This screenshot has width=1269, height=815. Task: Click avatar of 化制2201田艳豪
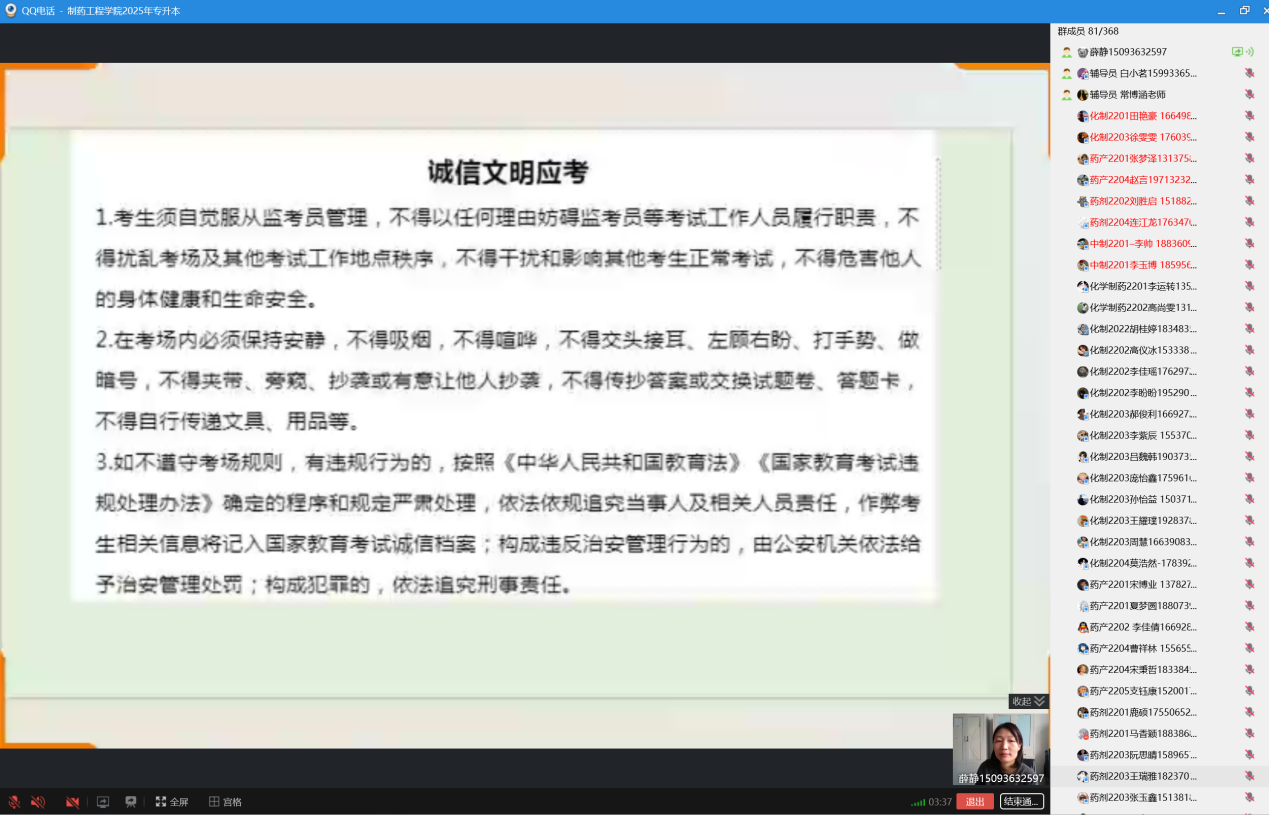[x=1082, y=116]
